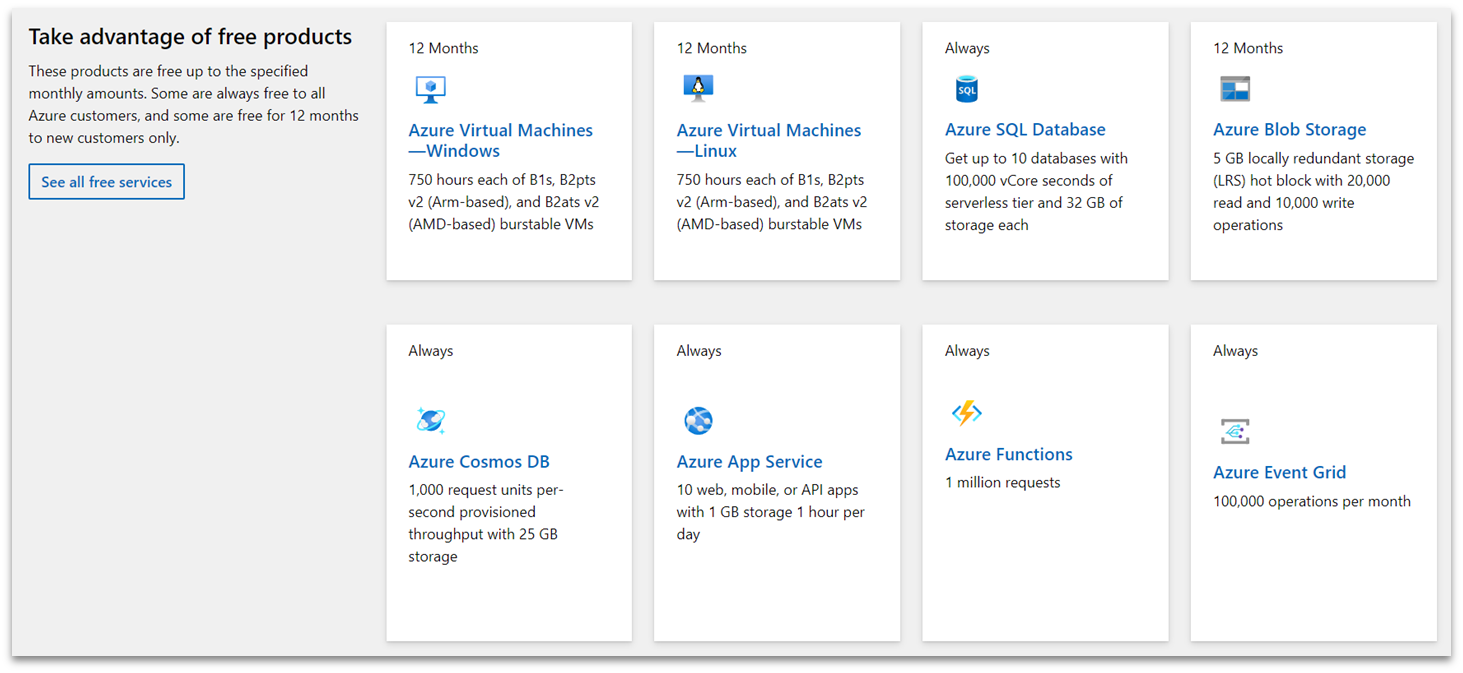This screenshot has height=673, width=1463.
Task: Click the Azure Functions lightning bolt icon
Action: (965, 412)
